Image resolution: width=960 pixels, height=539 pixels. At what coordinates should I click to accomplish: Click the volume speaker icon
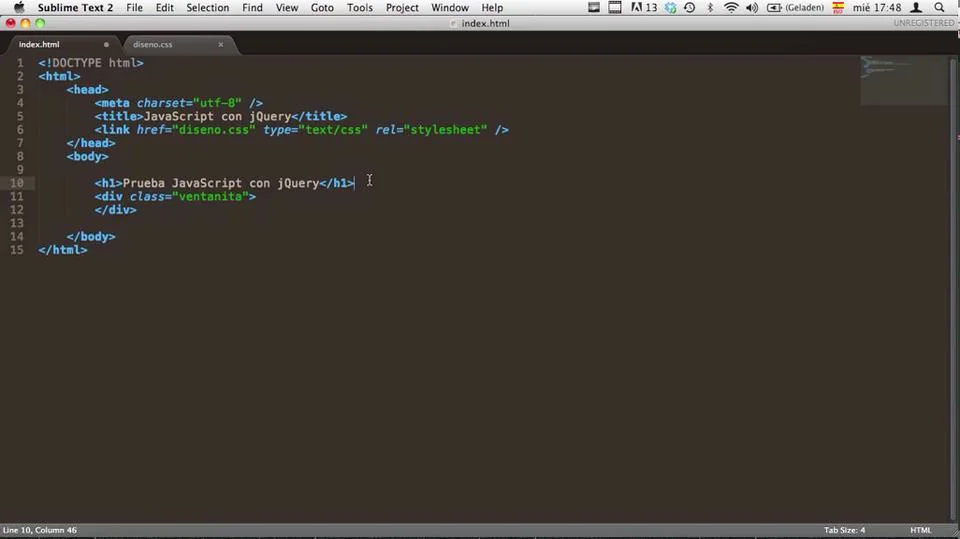[x=752, y=7]
